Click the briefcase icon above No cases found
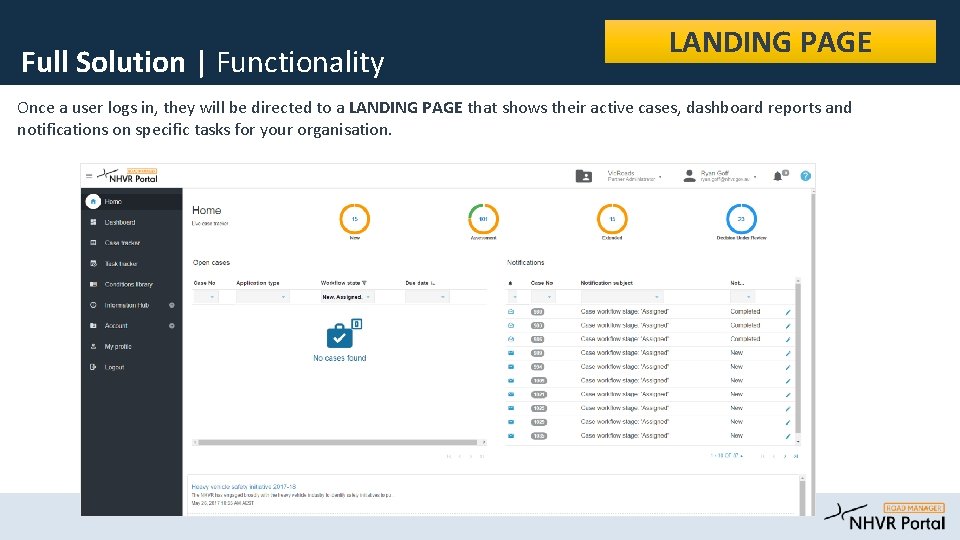This screenshot has height=540, width=960. click(x=343, y=334)
